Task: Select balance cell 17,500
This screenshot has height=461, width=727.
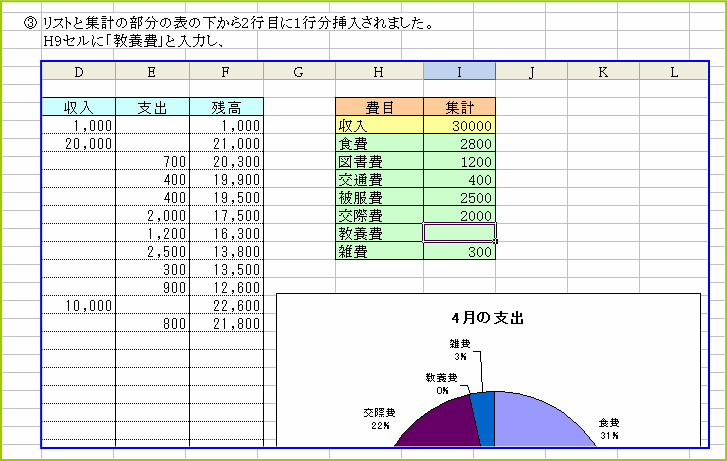Action: 226,215
